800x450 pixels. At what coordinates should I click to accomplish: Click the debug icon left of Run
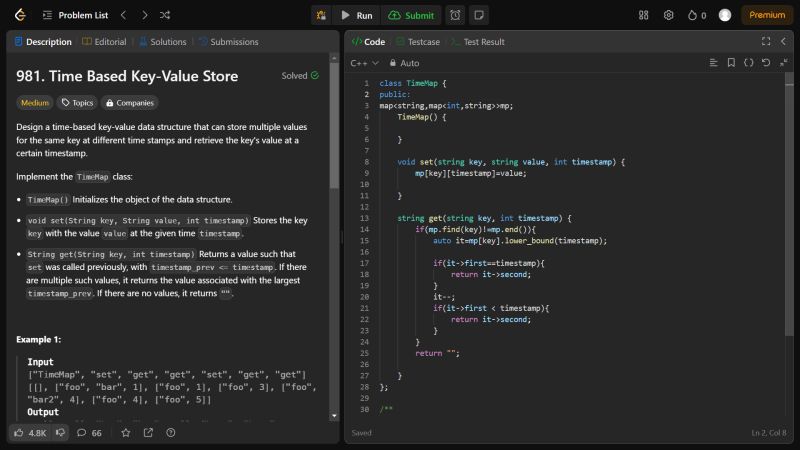coord(322,15)
